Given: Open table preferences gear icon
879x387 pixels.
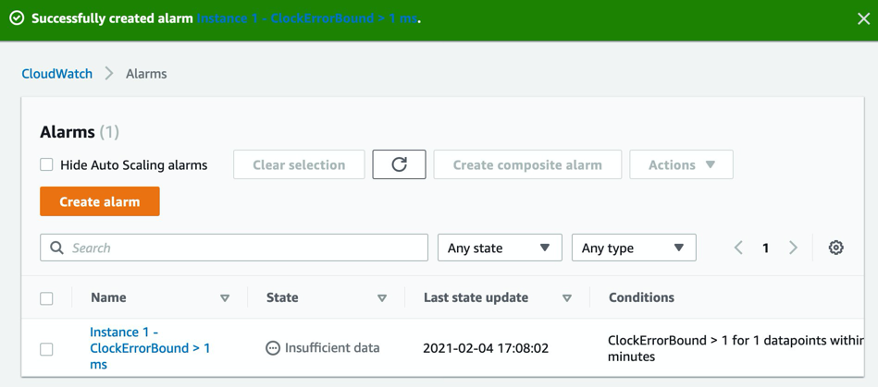Looking at the screenshot, I should pos(836,247).
